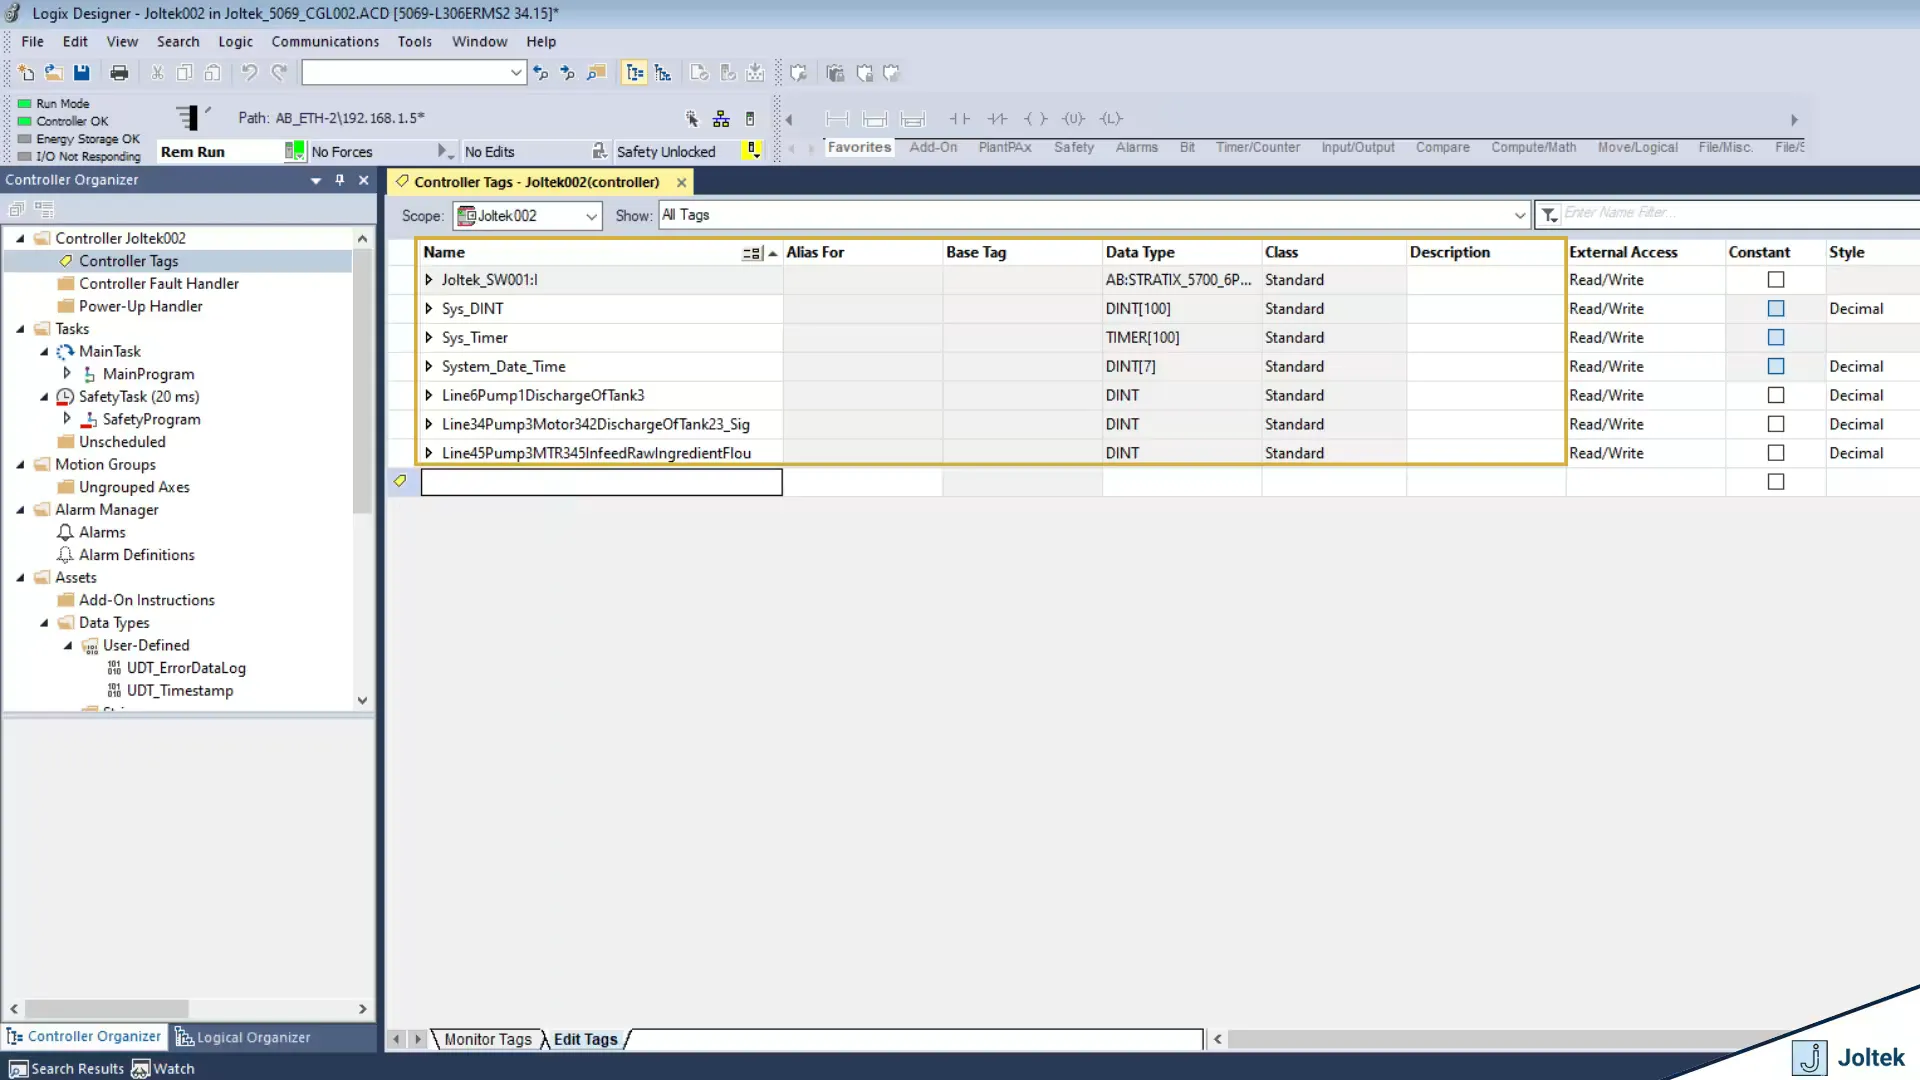
Task: Click the name filter funnel icon
Action: [1549, 215]
